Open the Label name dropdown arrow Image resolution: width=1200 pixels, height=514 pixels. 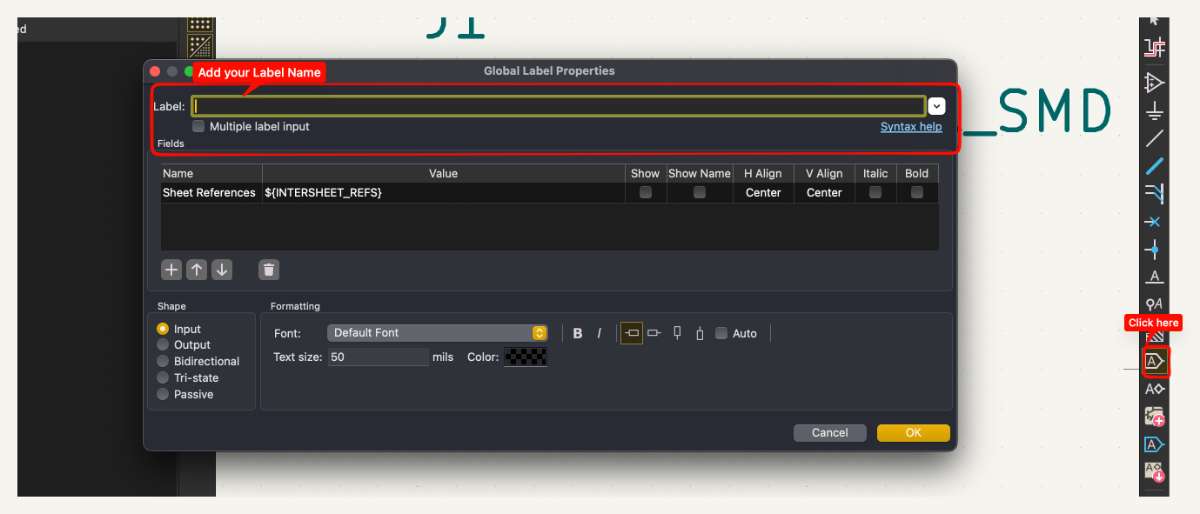937,106
